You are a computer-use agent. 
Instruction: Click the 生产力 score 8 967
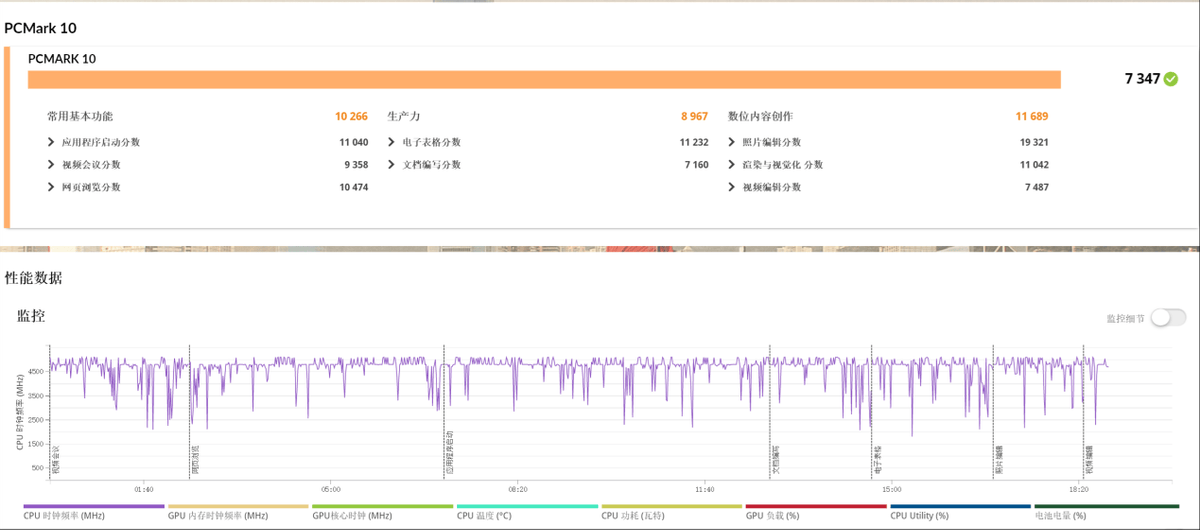tap(694, 116)
